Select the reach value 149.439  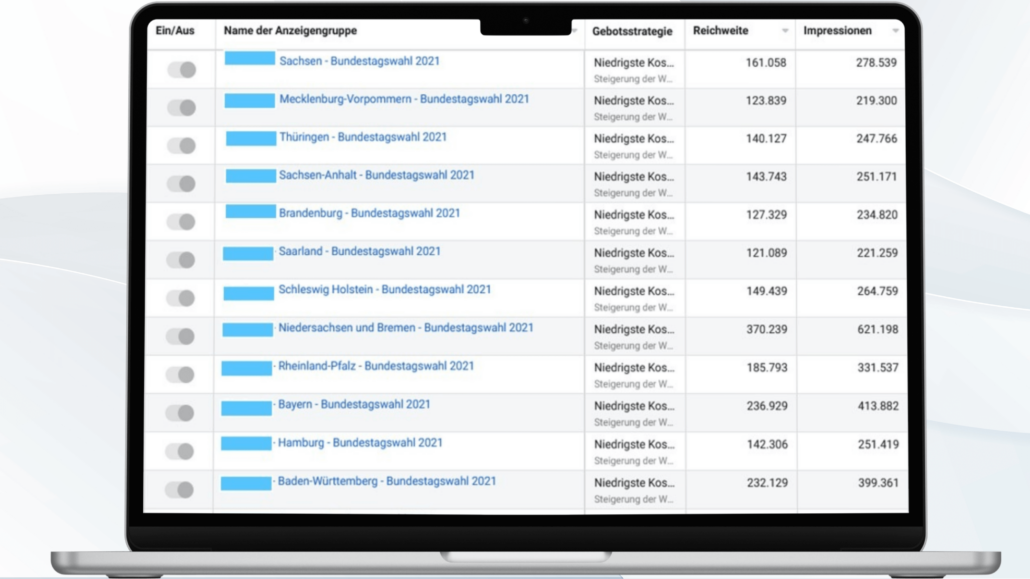coord(767,292)
